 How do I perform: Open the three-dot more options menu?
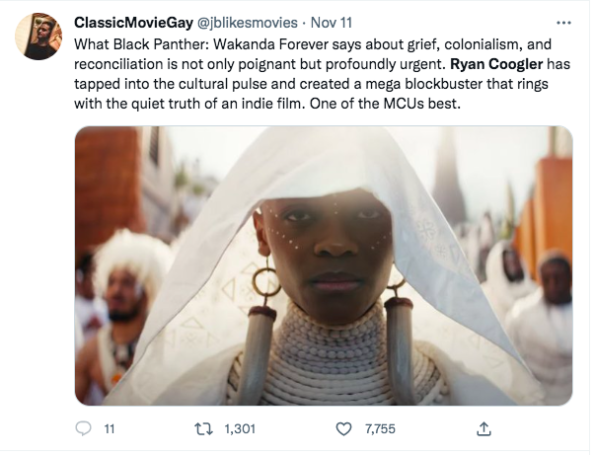[x=563, y=23]
